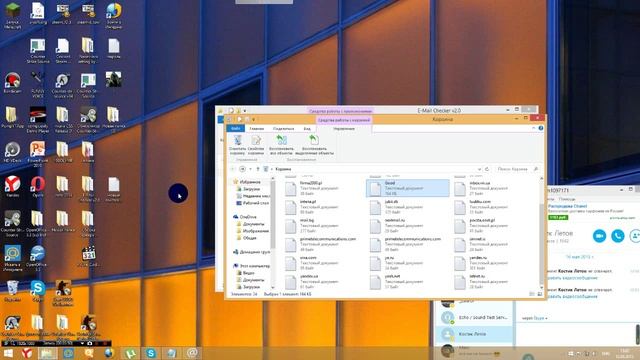
Task: Click the Explorer help question mark icon
Action: pos(541,128)
